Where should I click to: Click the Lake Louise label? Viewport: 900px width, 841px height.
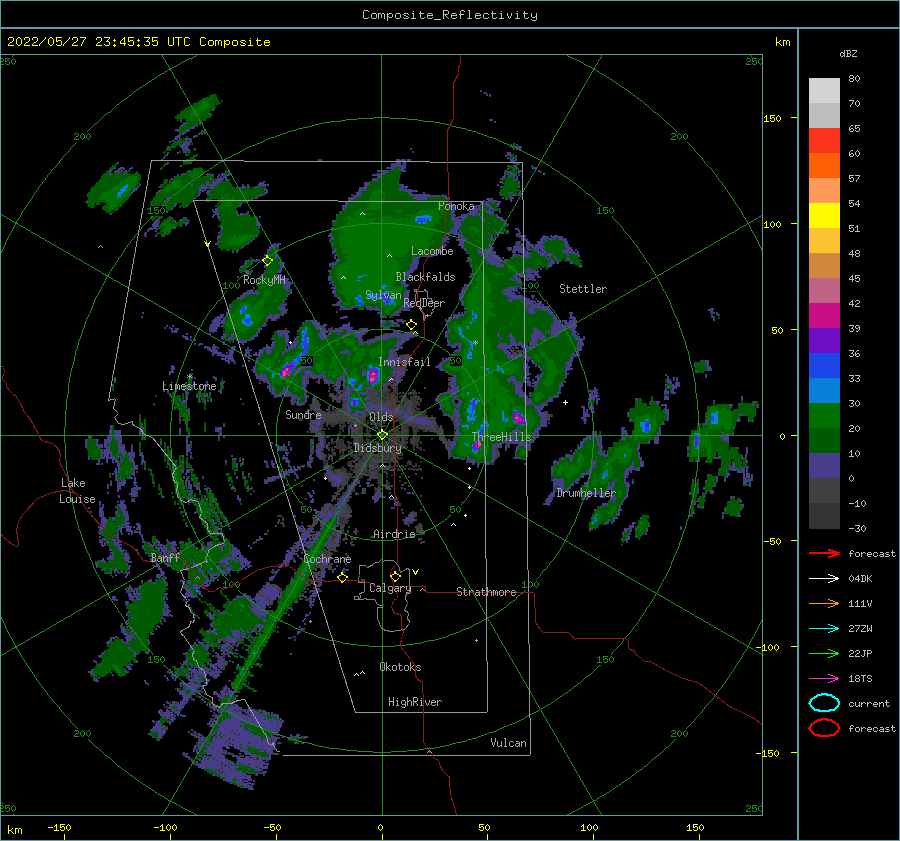tap(78, 491)
